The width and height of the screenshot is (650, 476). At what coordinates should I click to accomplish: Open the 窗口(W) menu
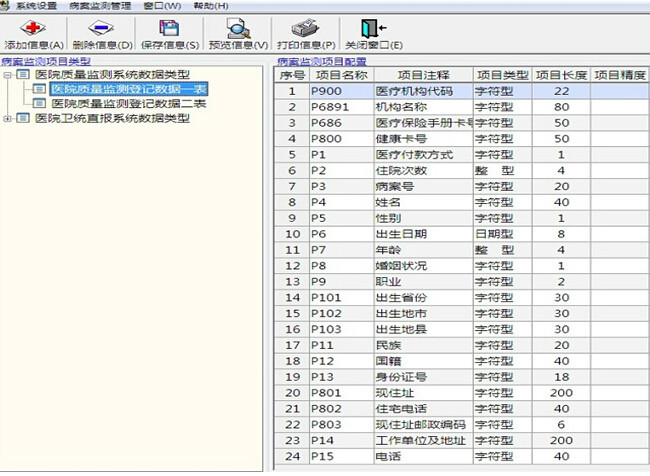click(x=162, y=6)
